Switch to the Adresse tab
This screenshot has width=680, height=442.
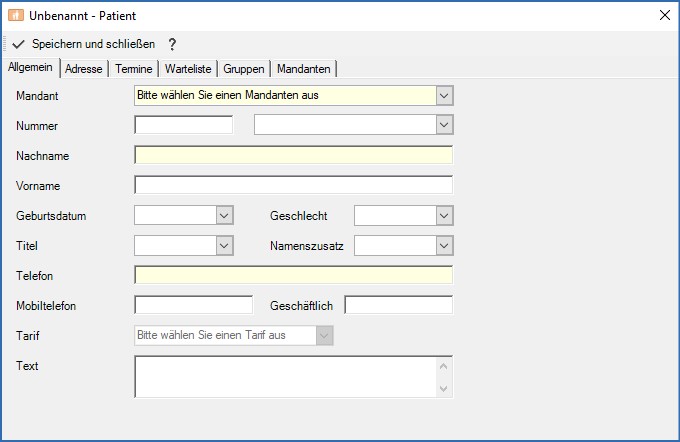[85, 69]
